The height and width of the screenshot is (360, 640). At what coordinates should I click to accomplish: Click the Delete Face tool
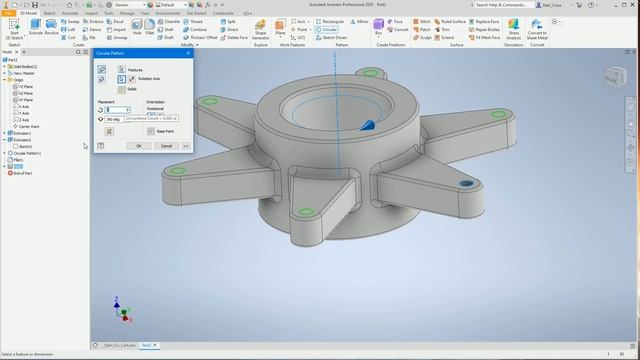[x=234, y=38]
